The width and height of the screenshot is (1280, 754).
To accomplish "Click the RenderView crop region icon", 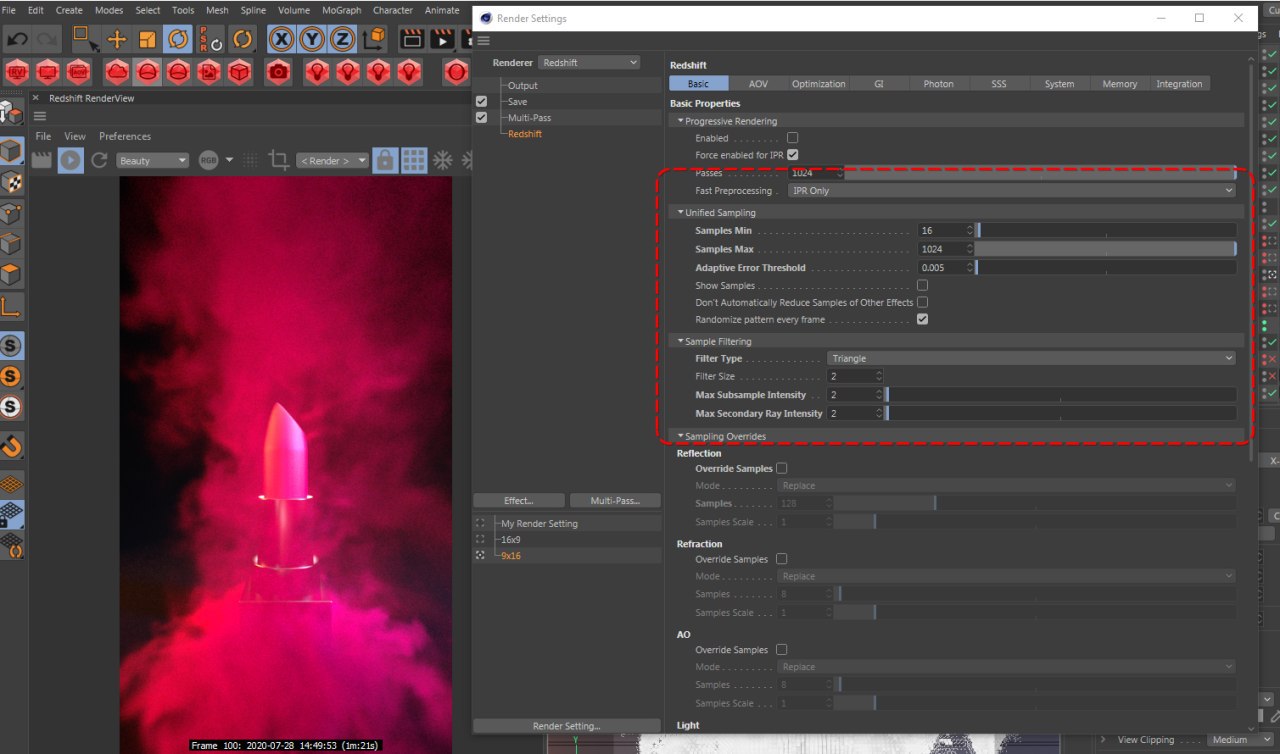I will pyautogui.click(x=279, y=160).
